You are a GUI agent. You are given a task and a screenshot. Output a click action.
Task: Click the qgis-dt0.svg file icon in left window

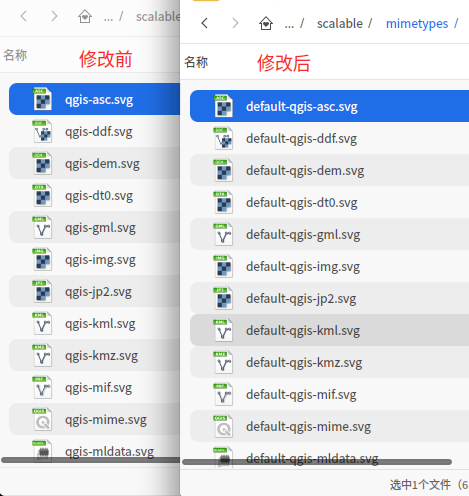42,195
